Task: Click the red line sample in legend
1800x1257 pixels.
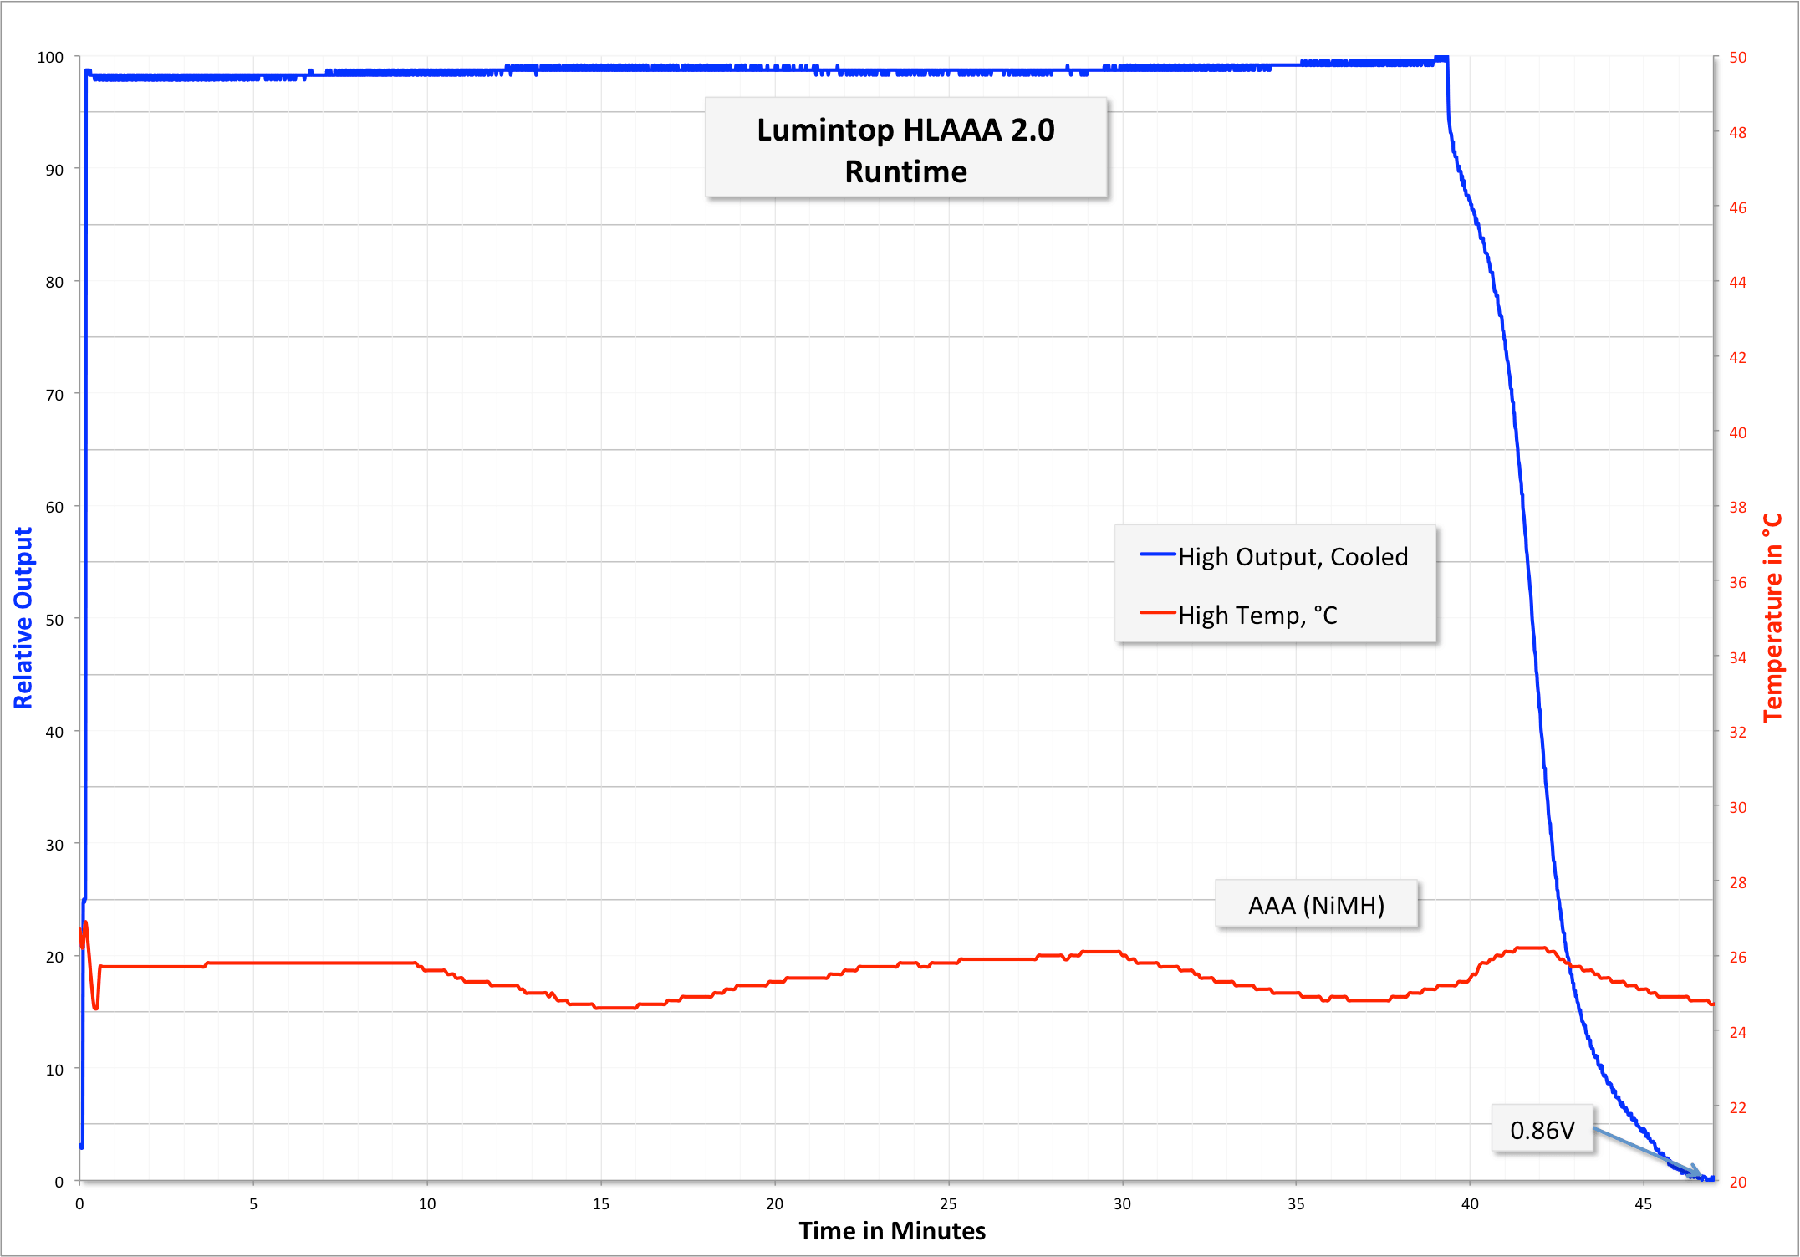Action: (x=1157, y=613)
